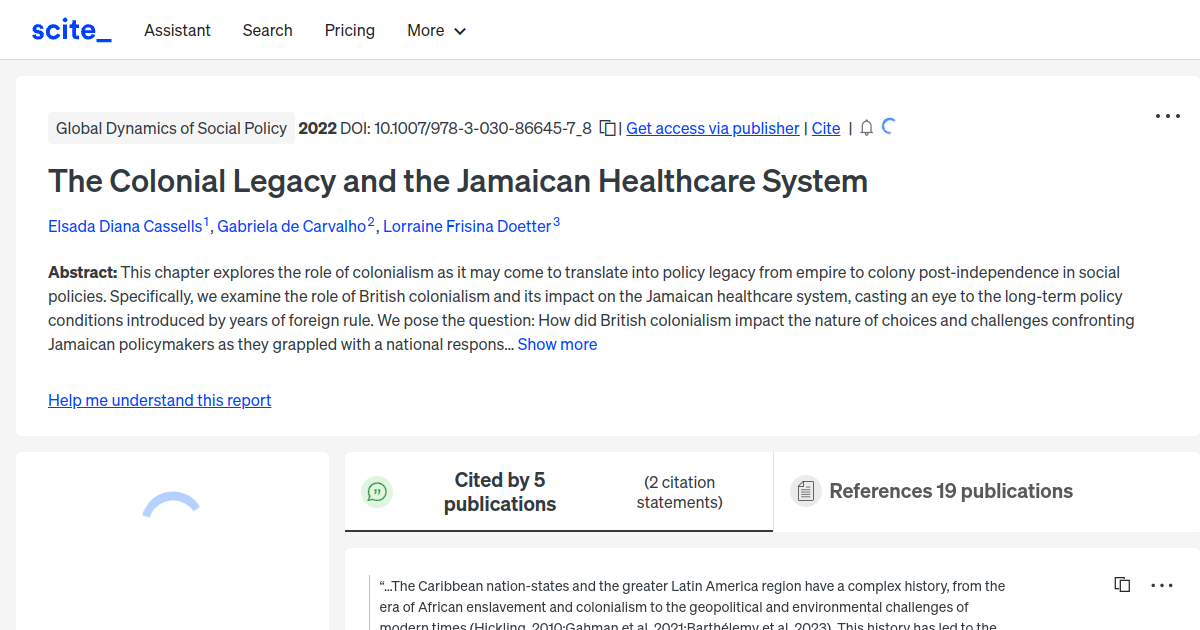Click Help me understand this report
This screenshot has width=1200, height=630.
(x=159, y=400)
